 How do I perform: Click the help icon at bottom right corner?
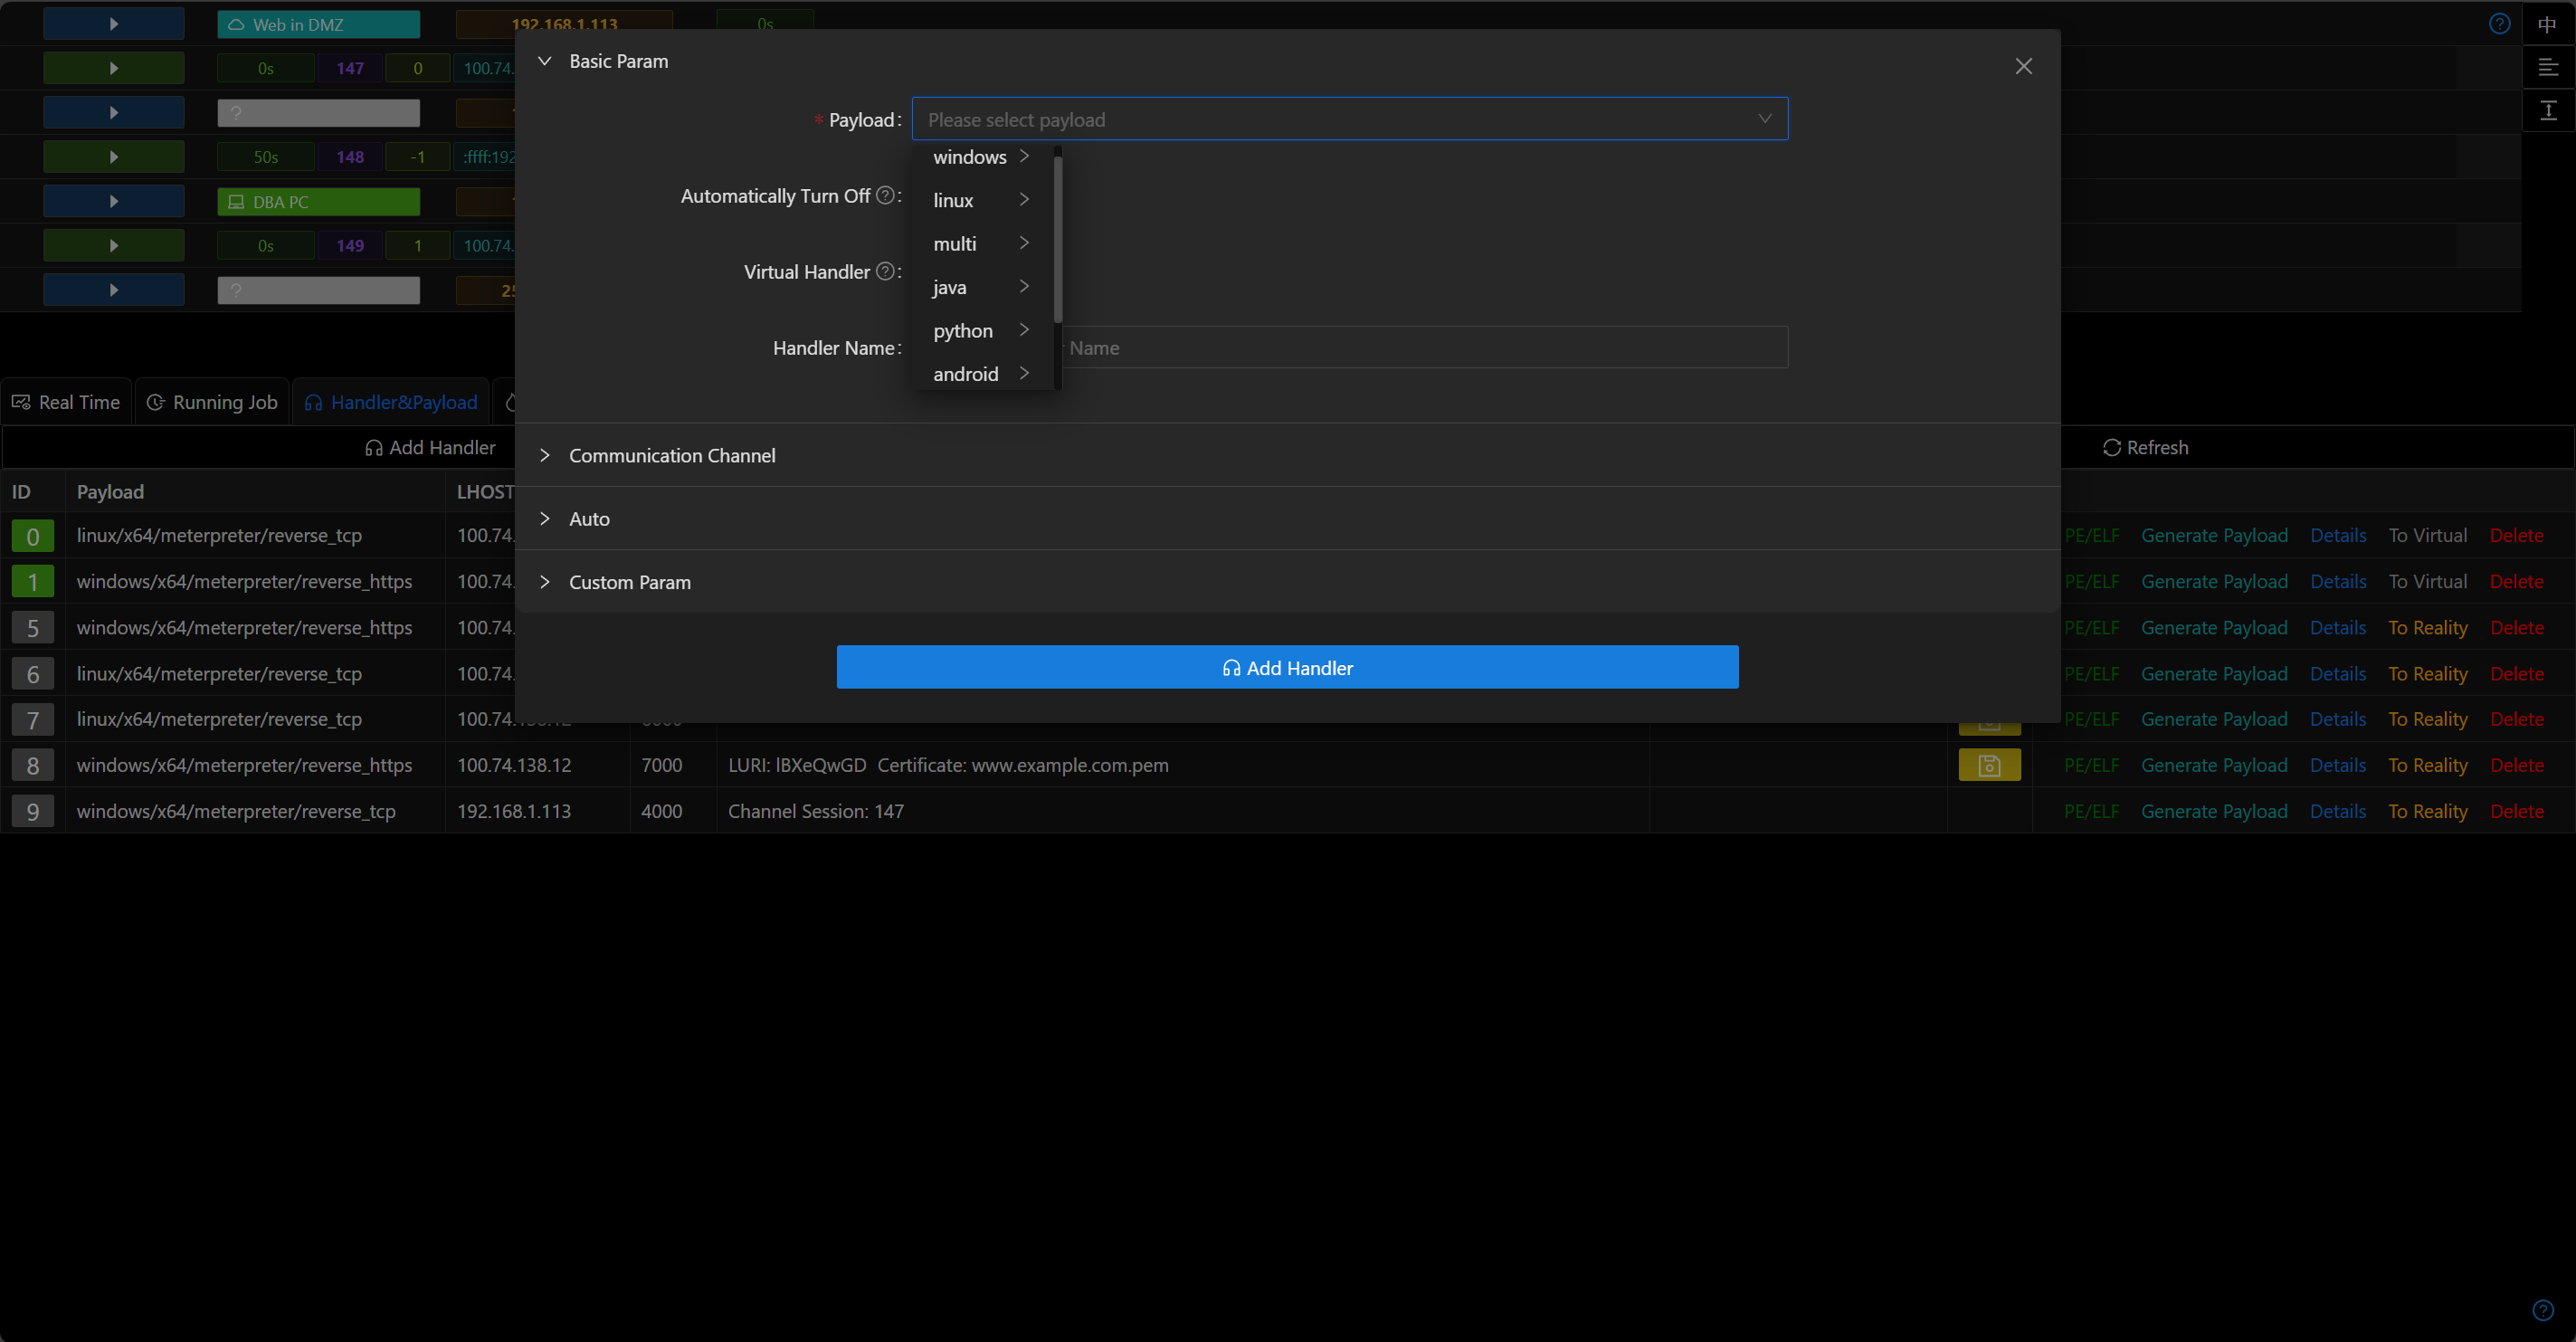coord(2543,1310)
